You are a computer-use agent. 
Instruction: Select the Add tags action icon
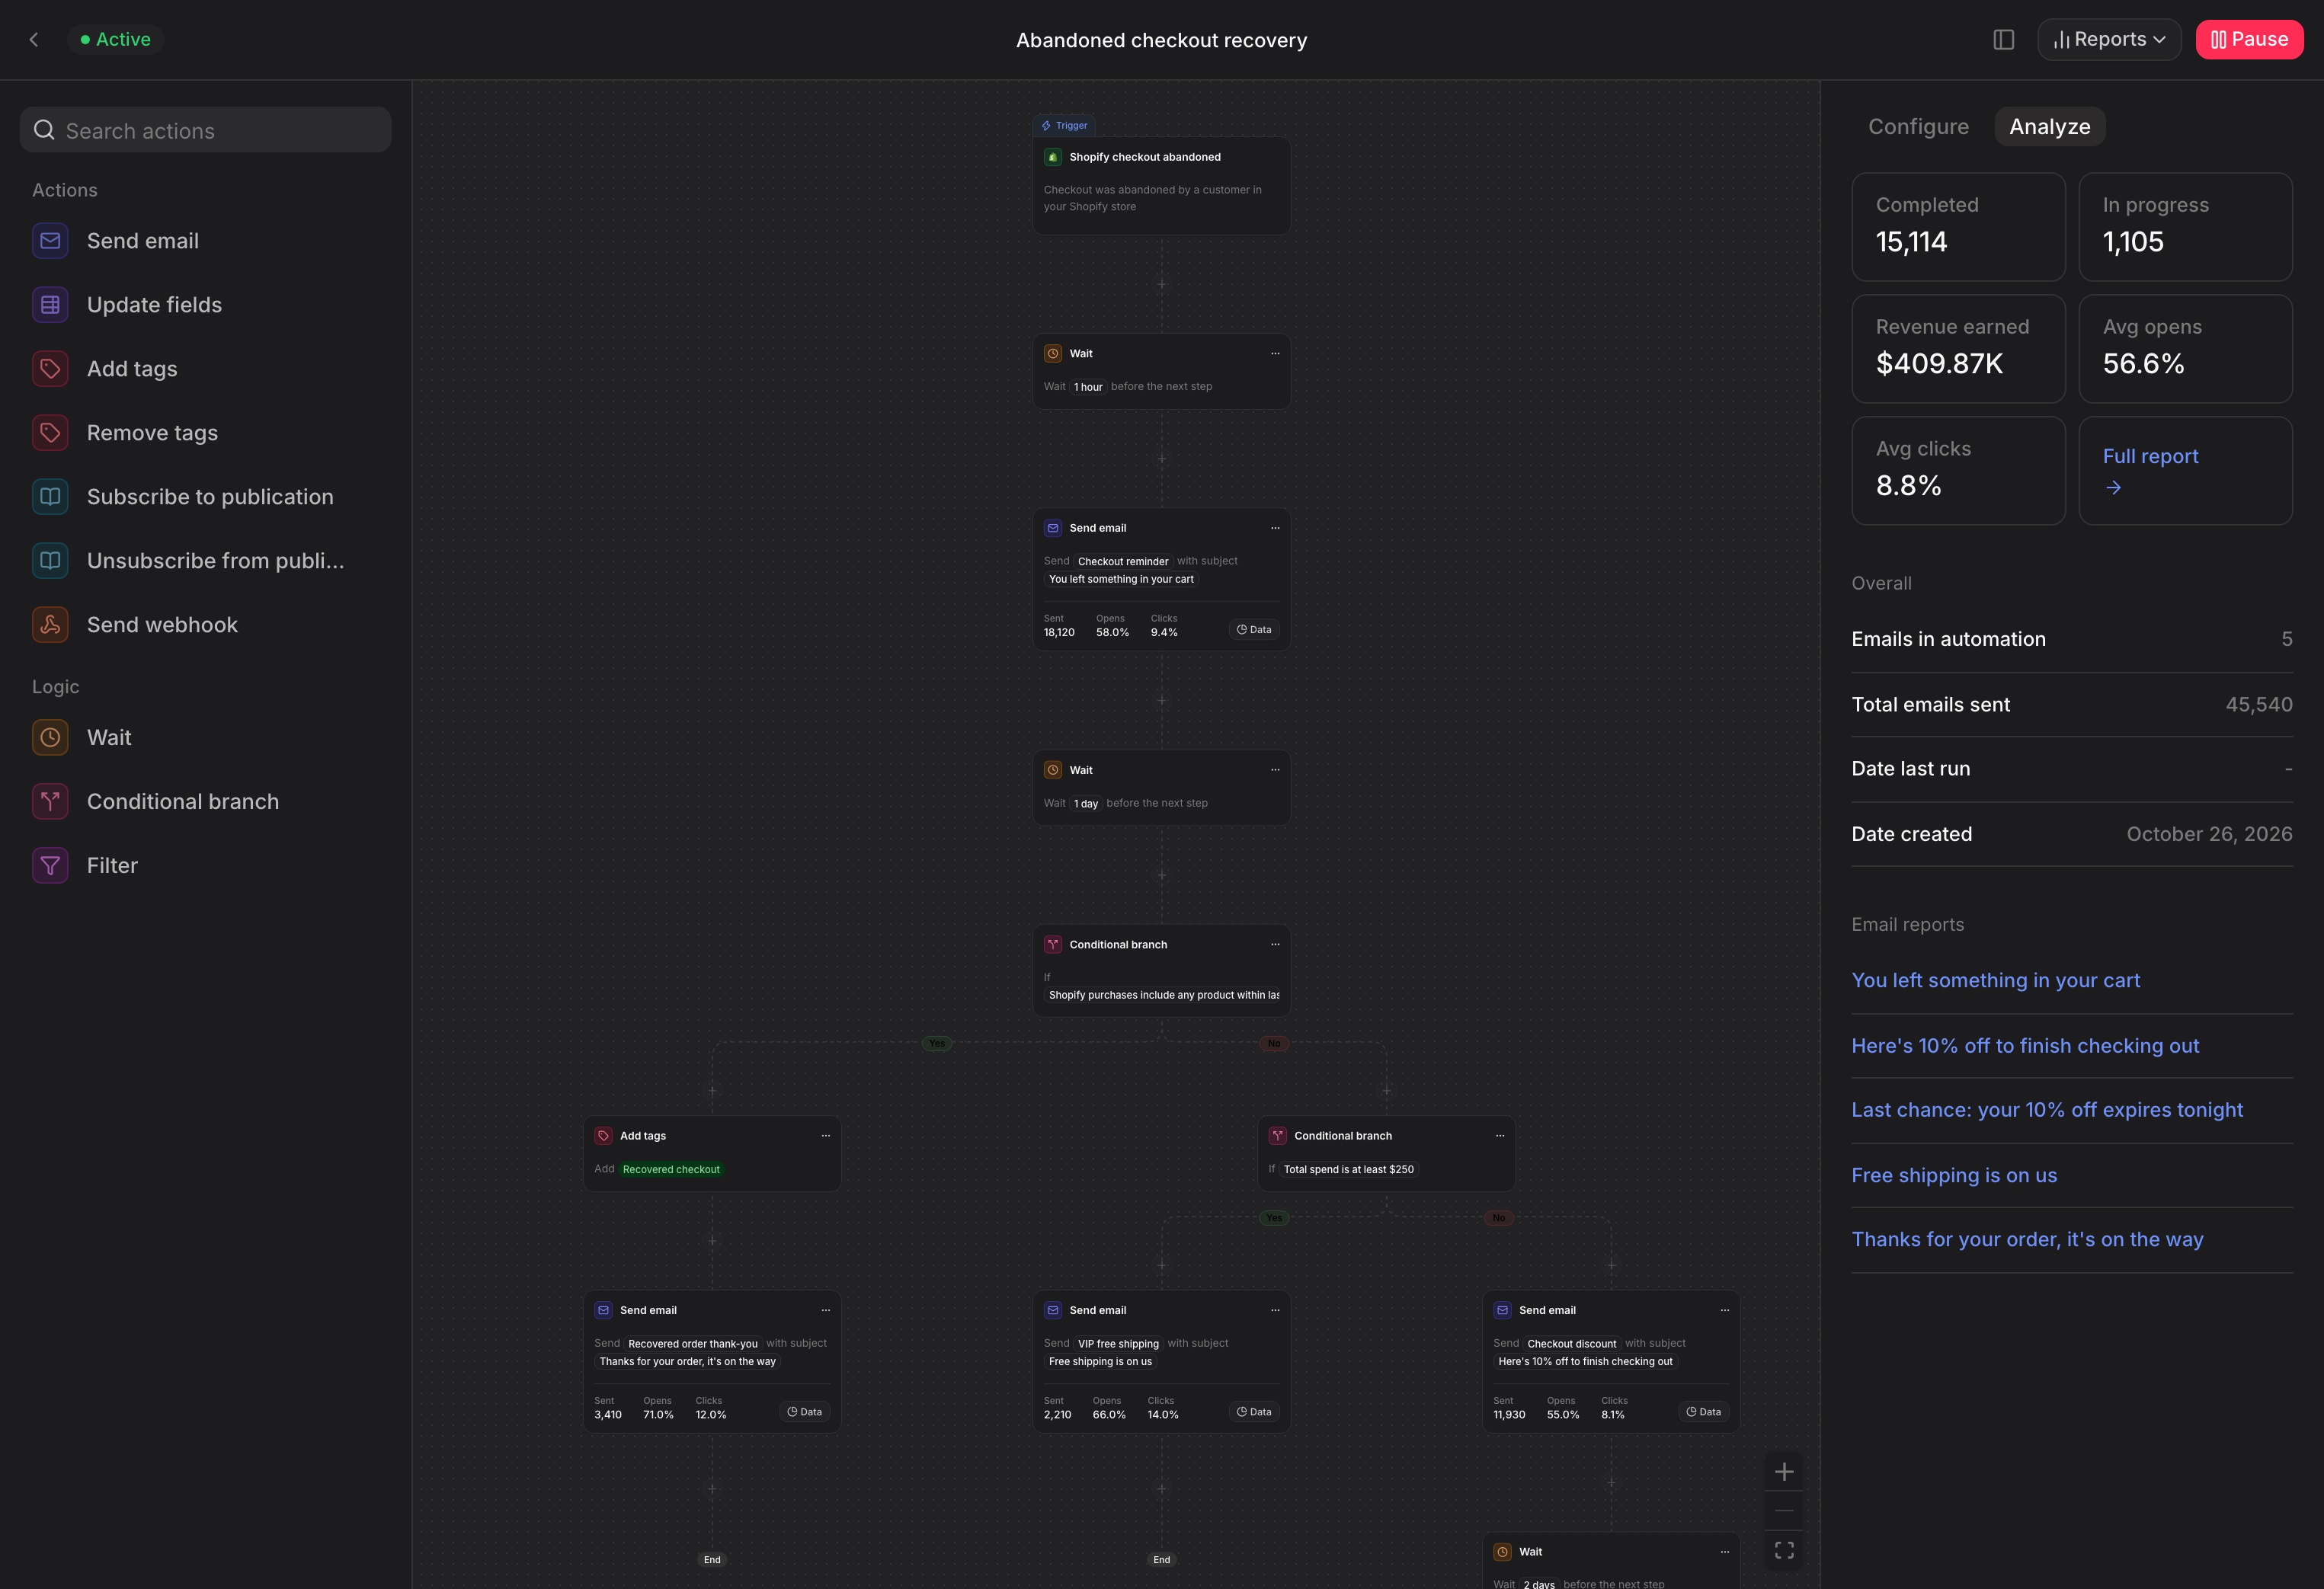pyautogui.click(x=50, y=369)
